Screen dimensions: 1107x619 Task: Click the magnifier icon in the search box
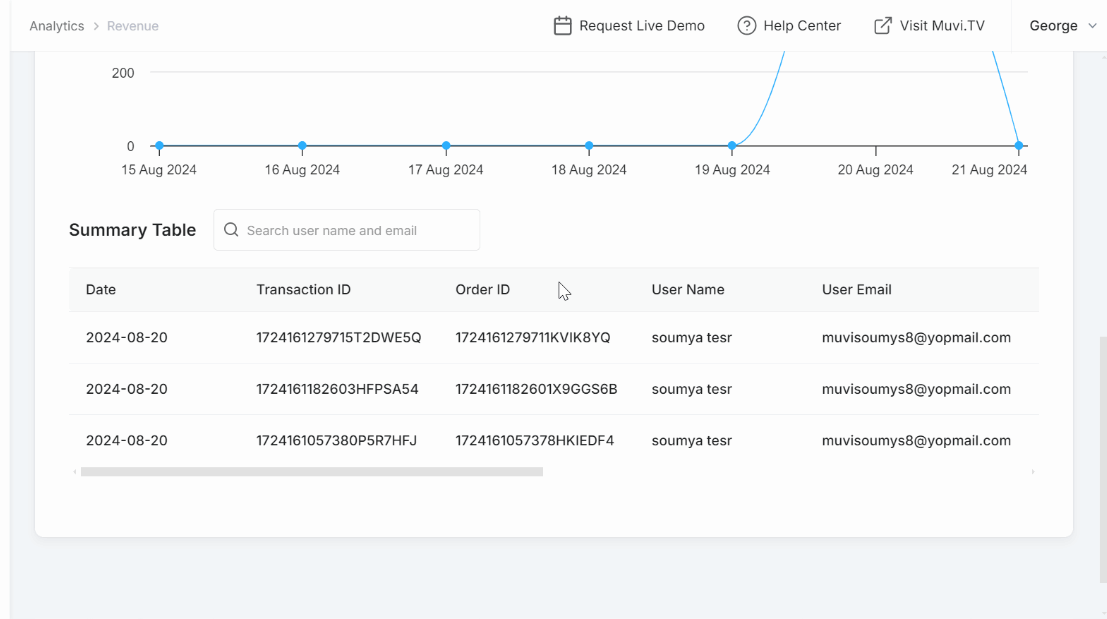(x=231, y=230)
